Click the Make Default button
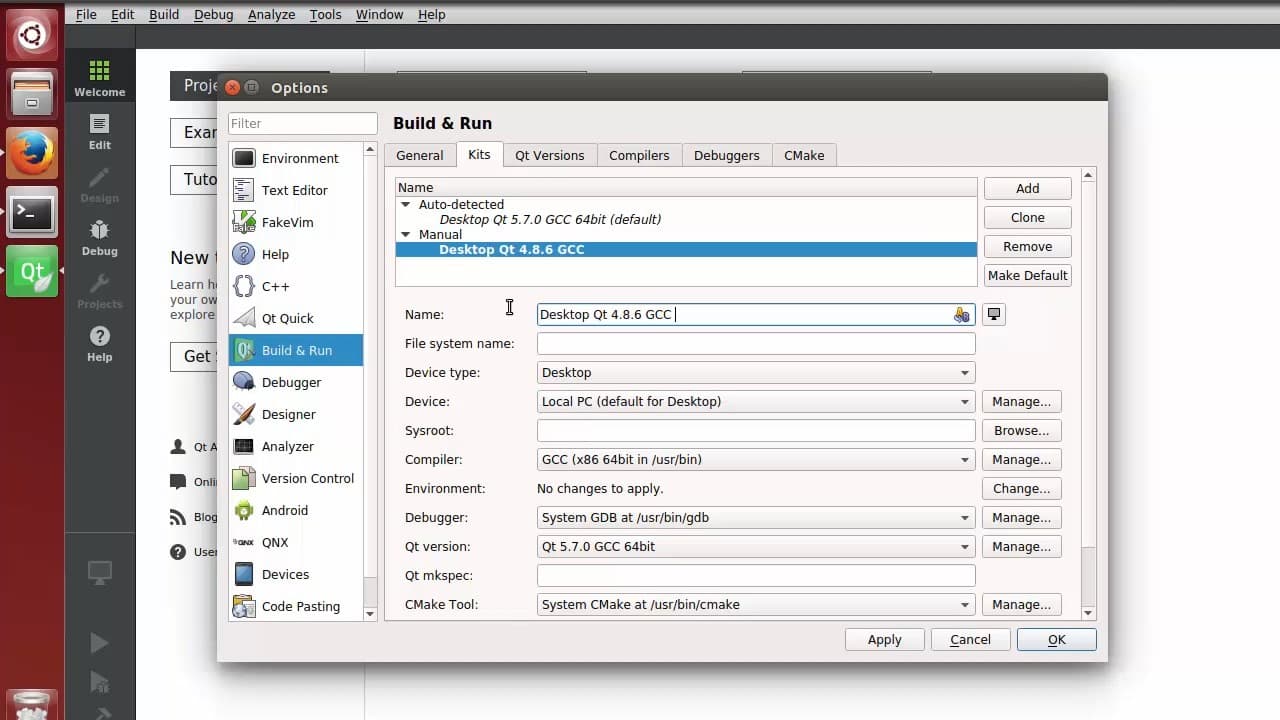 pos(1028,275)
